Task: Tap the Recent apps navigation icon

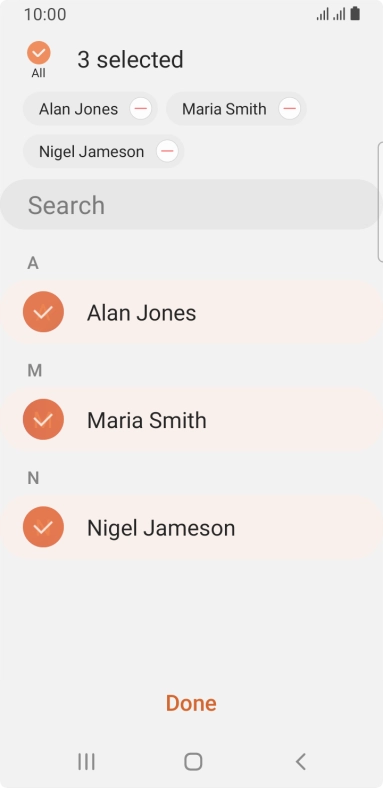Action: [86, 761]
